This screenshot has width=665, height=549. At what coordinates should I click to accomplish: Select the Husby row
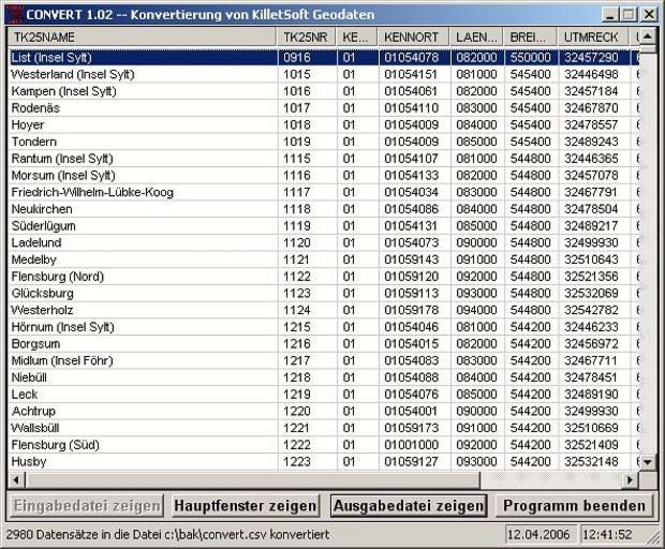[323, 462]
